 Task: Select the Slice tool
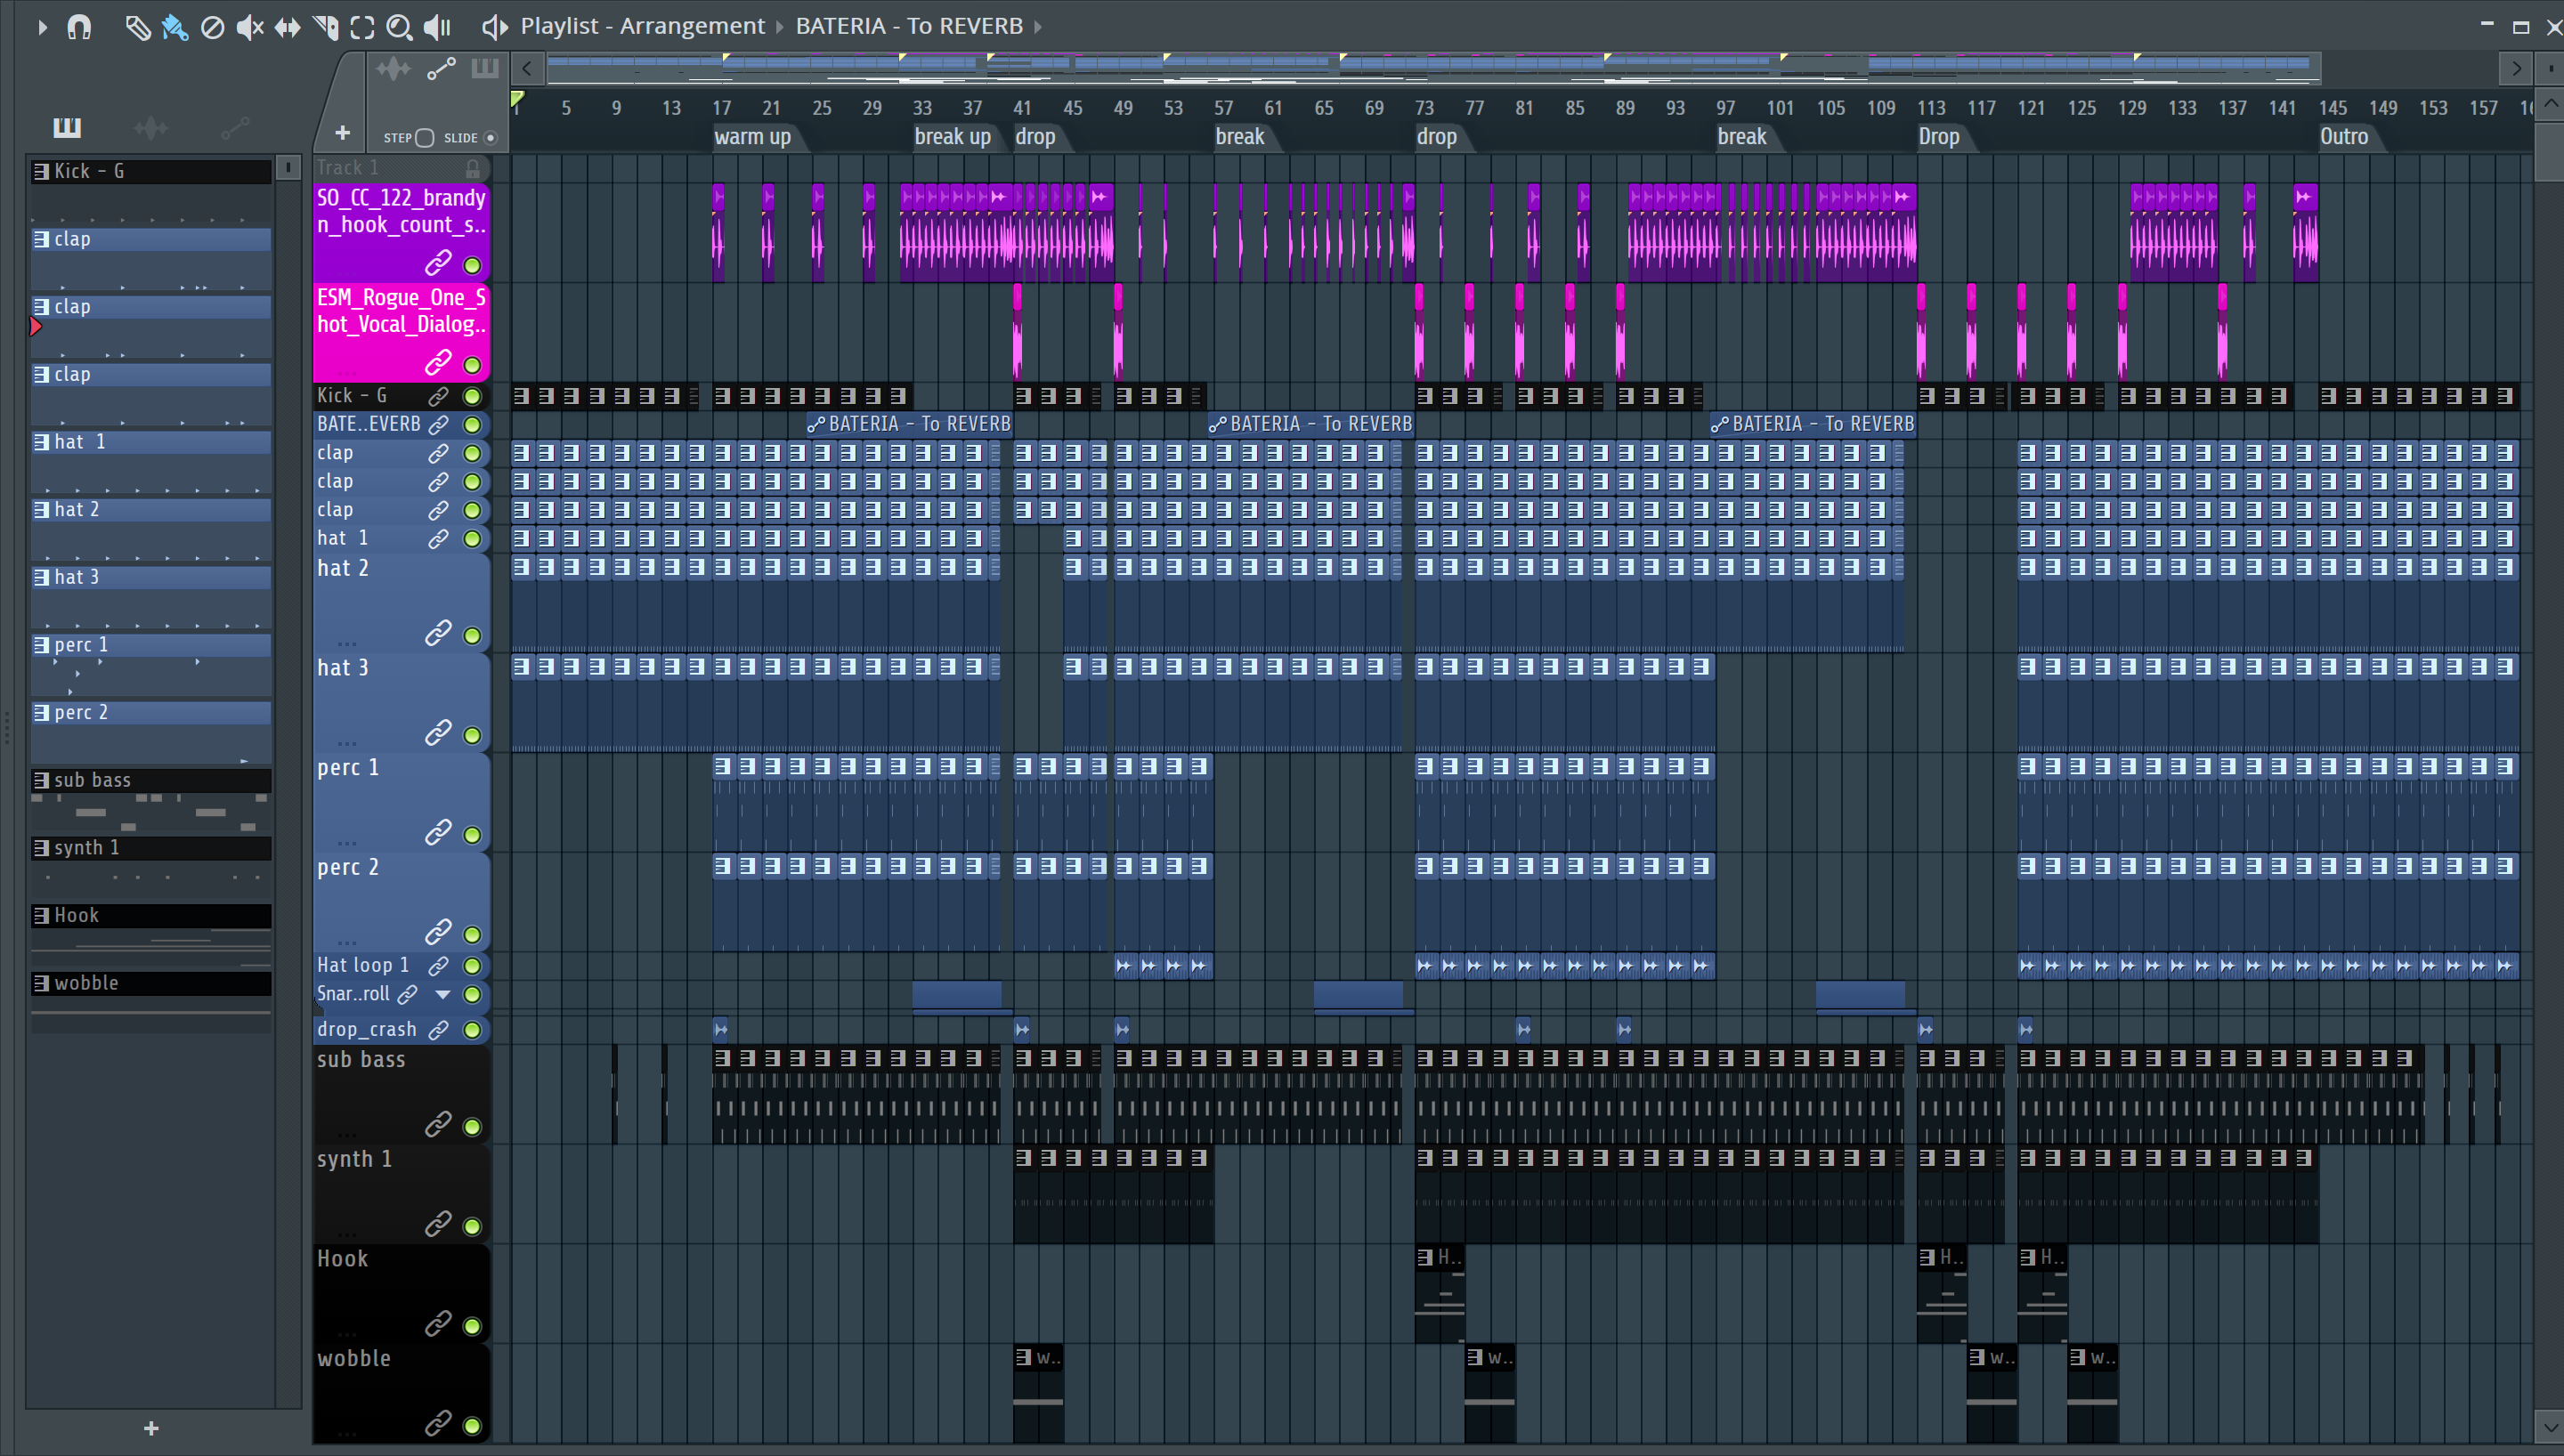coord(326,27)
